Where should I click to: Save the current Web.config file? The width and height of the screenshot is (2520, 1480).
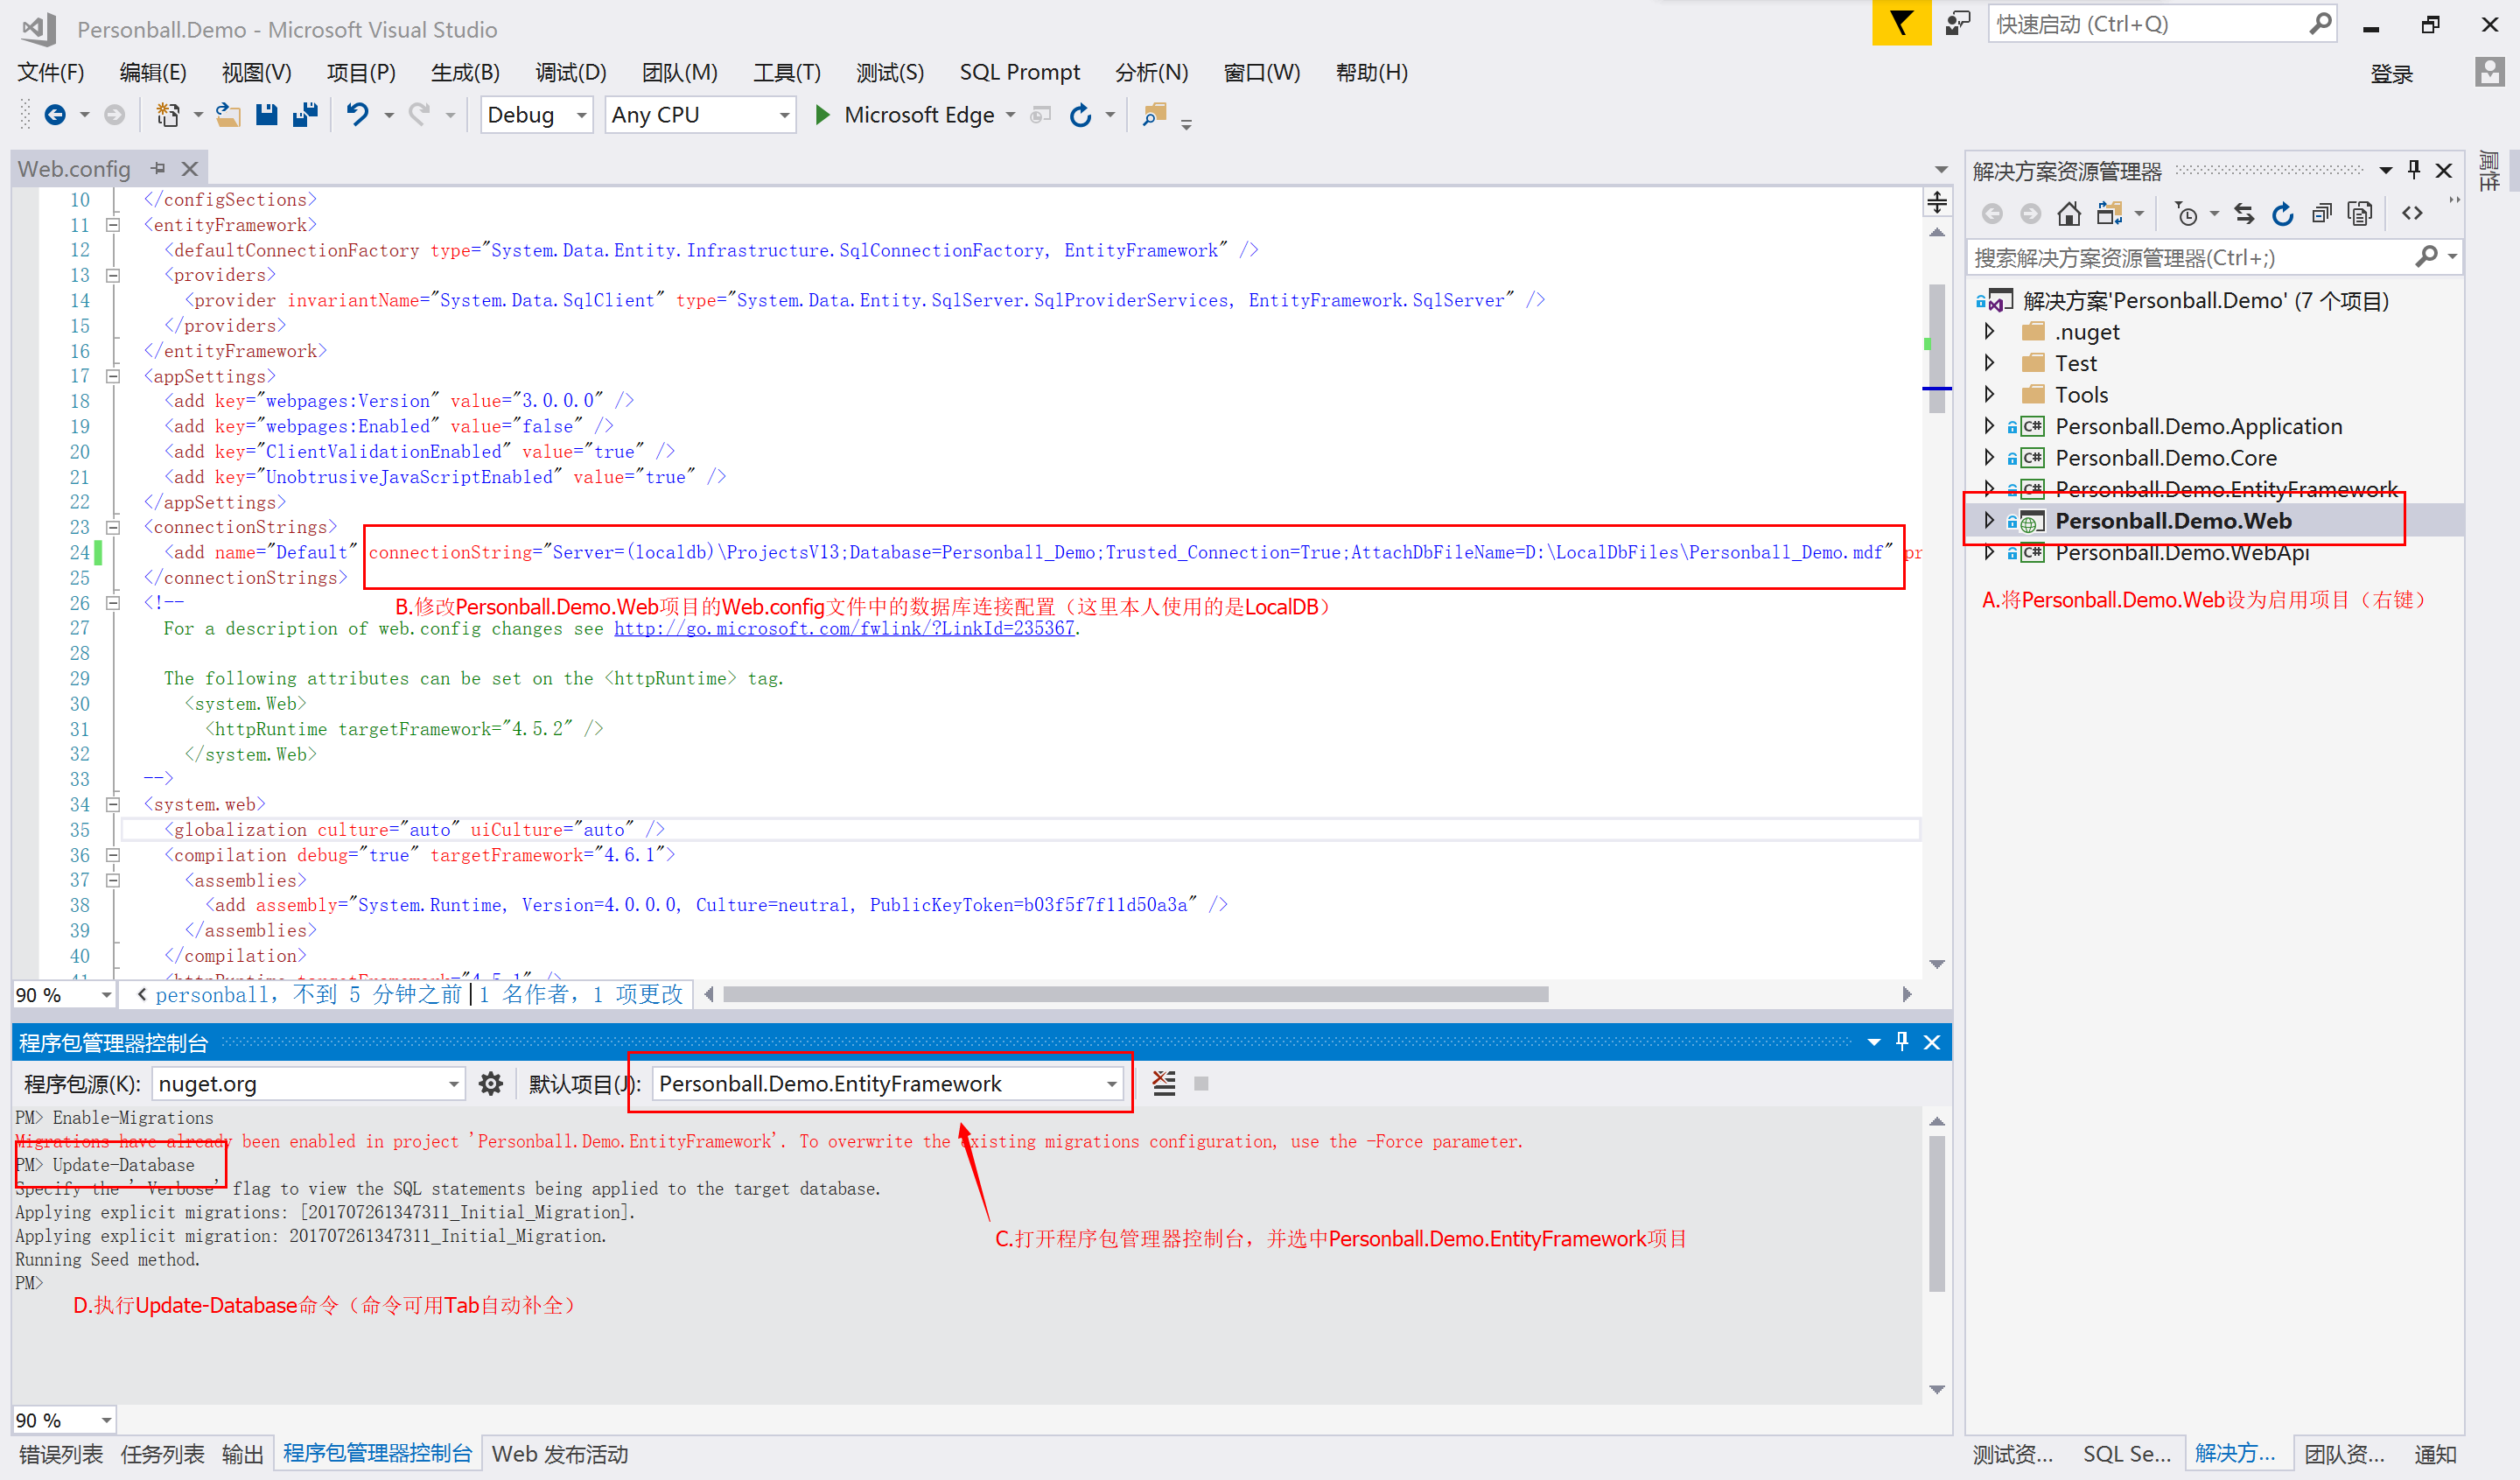click(x=266, y=115)
